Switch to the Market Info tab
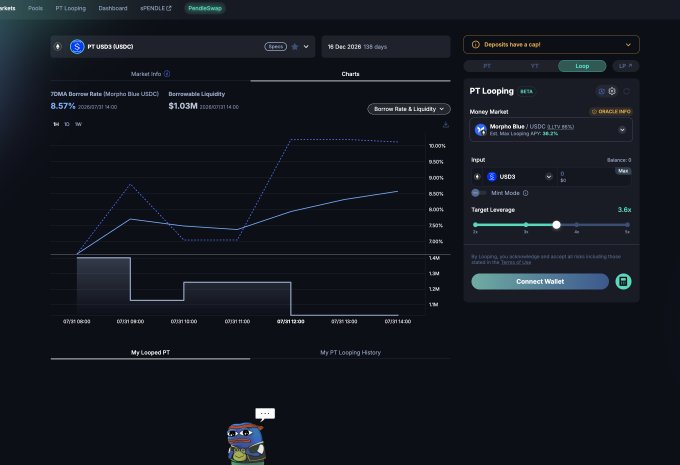 coord(150,74)
